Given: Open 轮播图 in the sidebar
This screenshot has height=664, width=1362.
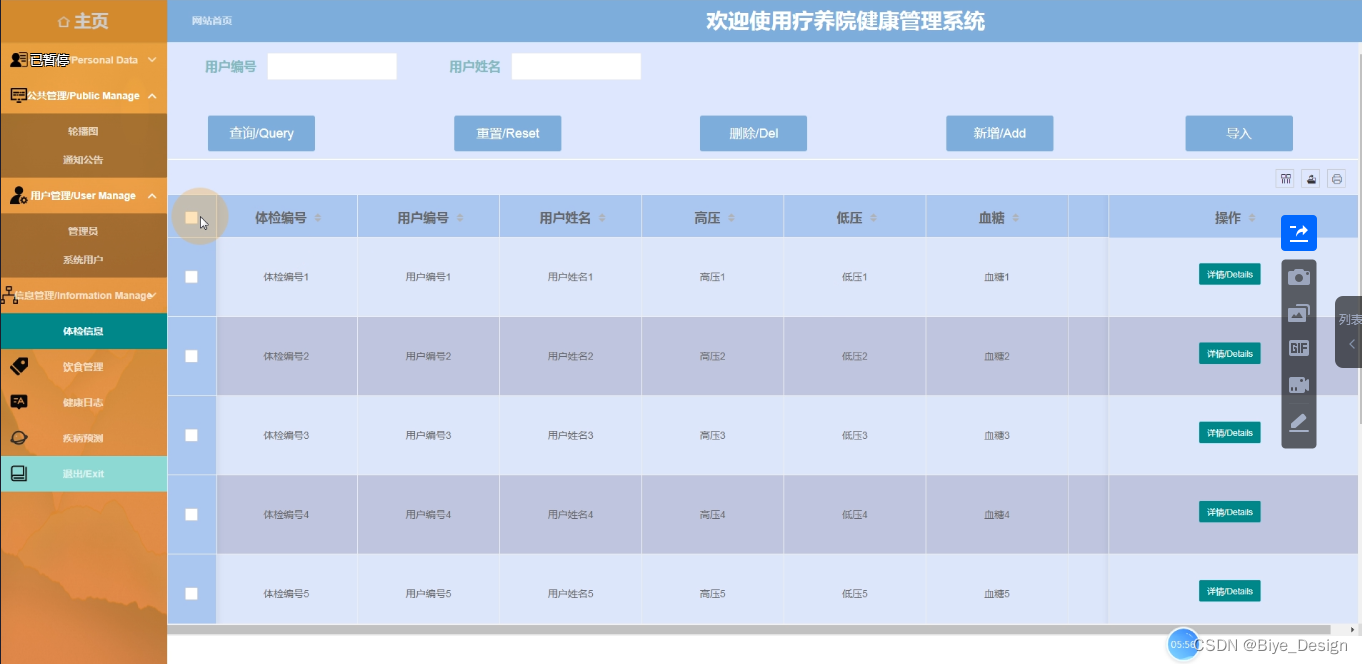Looking at the screenshot, I should 83,131.
